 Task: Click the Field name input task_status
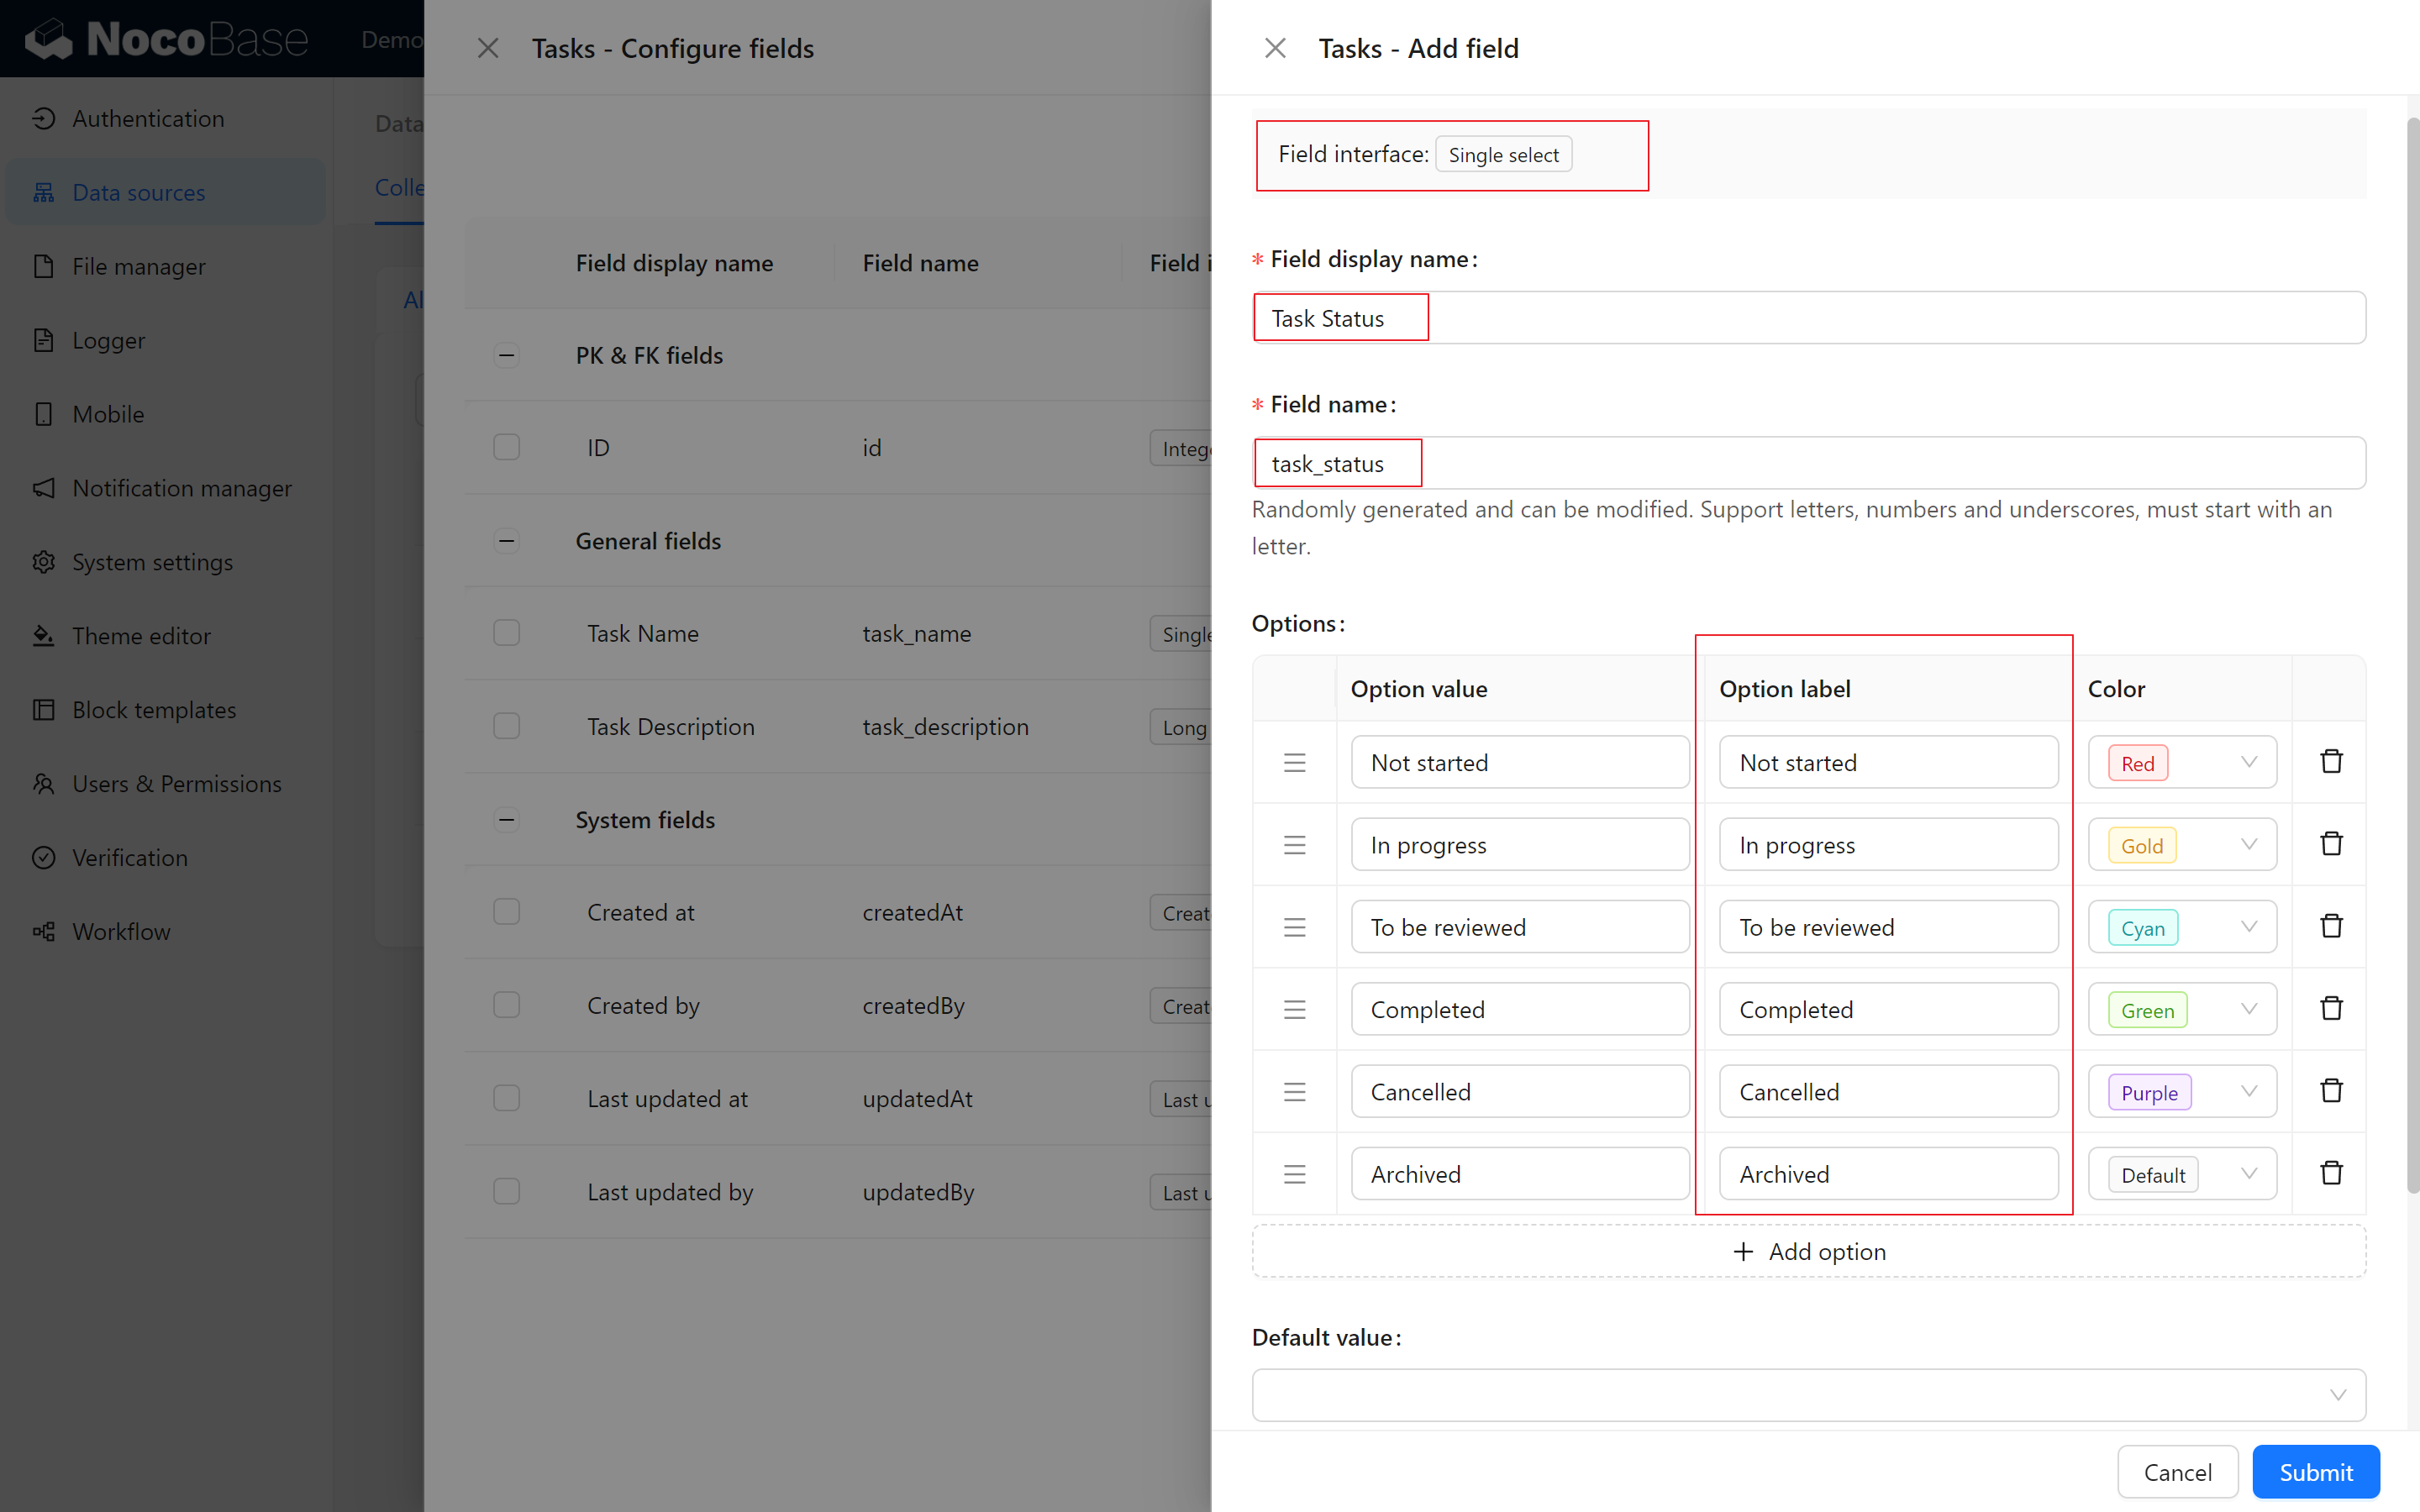click(x=1808, y=463)
